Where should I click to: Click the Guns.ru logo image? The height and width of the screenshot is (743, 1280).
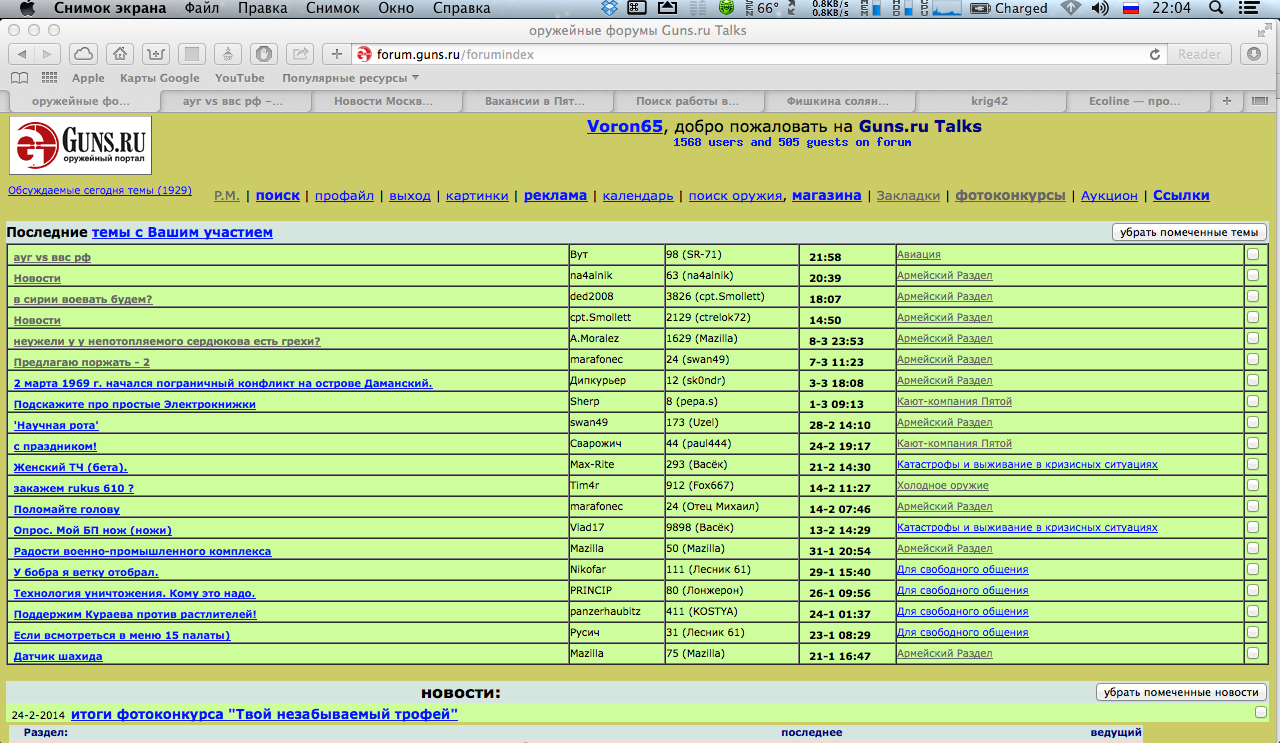coord(81,146)
